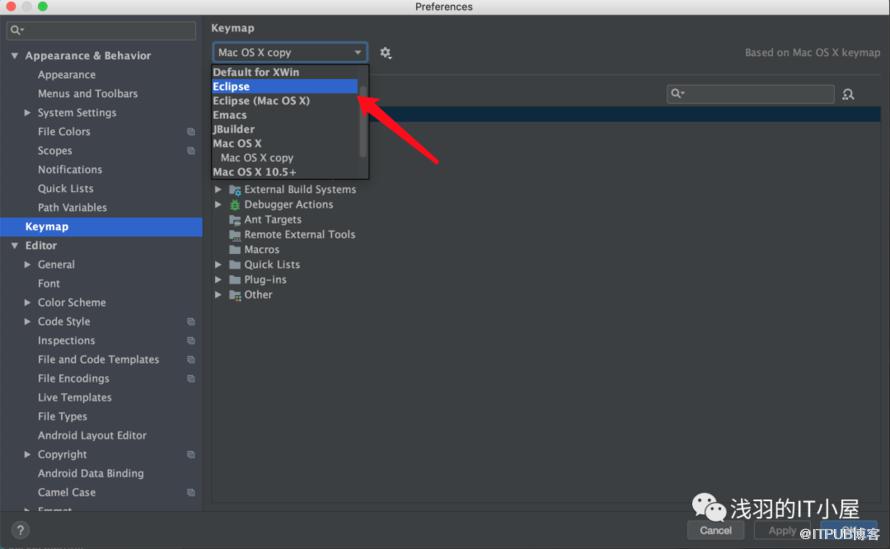Click the Remote External Tools folder icon
This screenshot has width=890, height=549.
coord(235,234)
